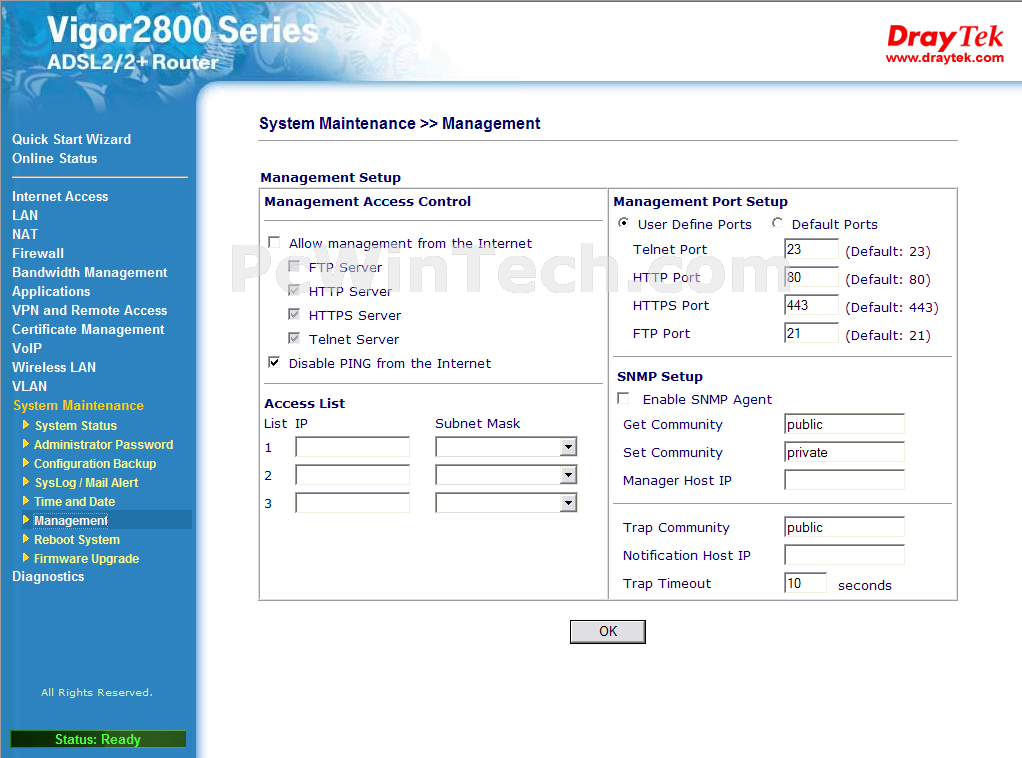Uncheck Disable PING from the Internet
The height and width of the screenshot is (758, 1022).
pyautogui.click(x=274, y=362)
